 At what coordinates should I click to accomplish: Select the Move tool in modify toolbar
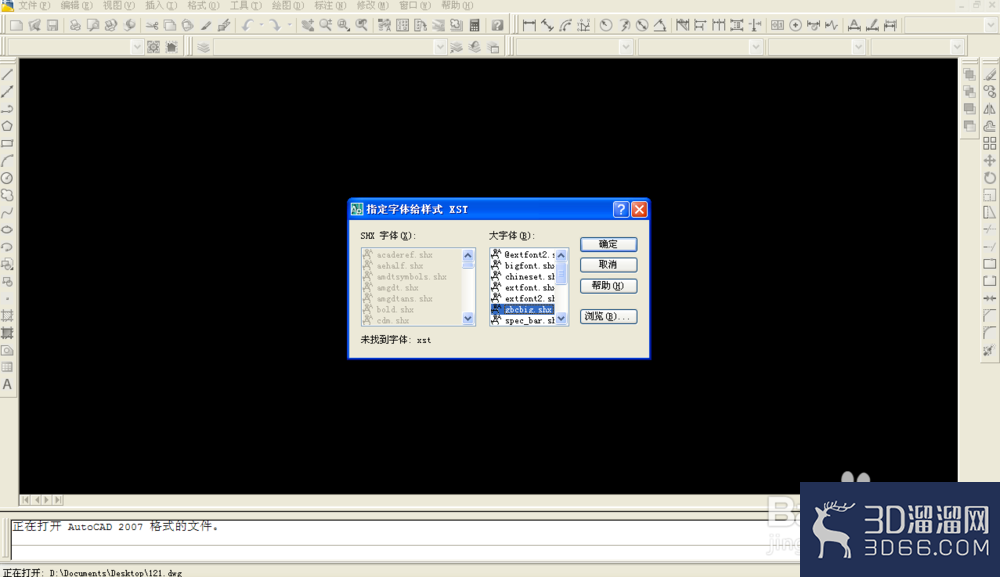[989, 161]
